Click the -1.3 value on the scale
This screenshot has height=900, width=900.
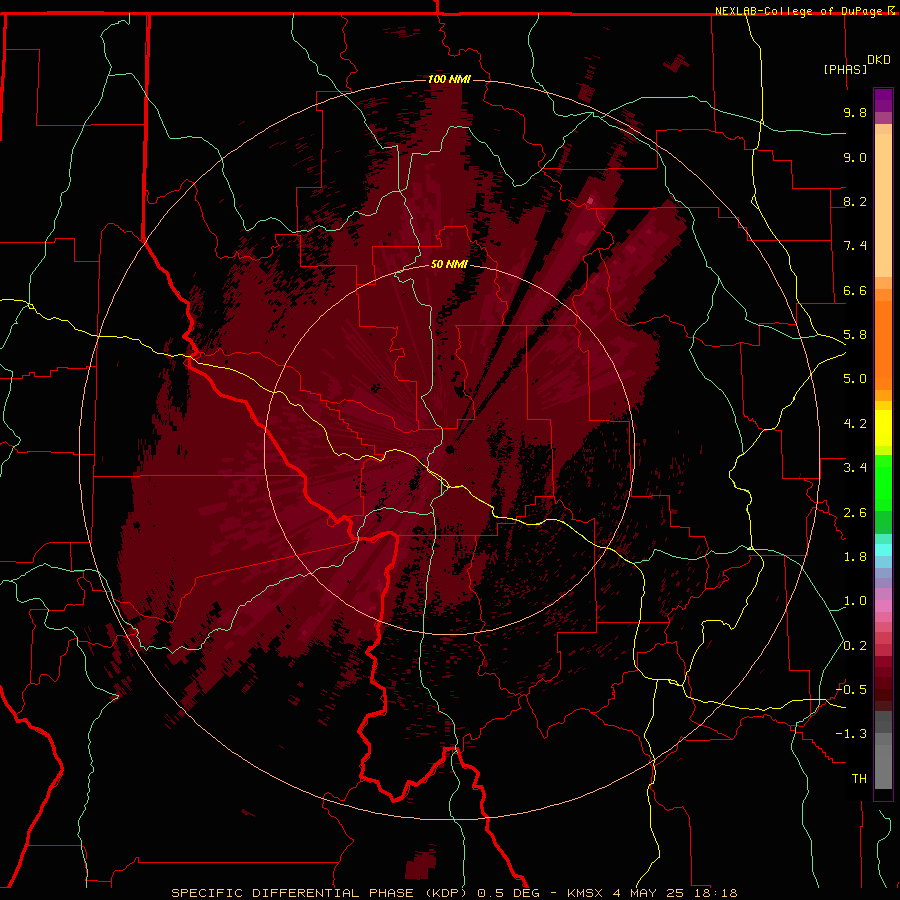(851, 734)
